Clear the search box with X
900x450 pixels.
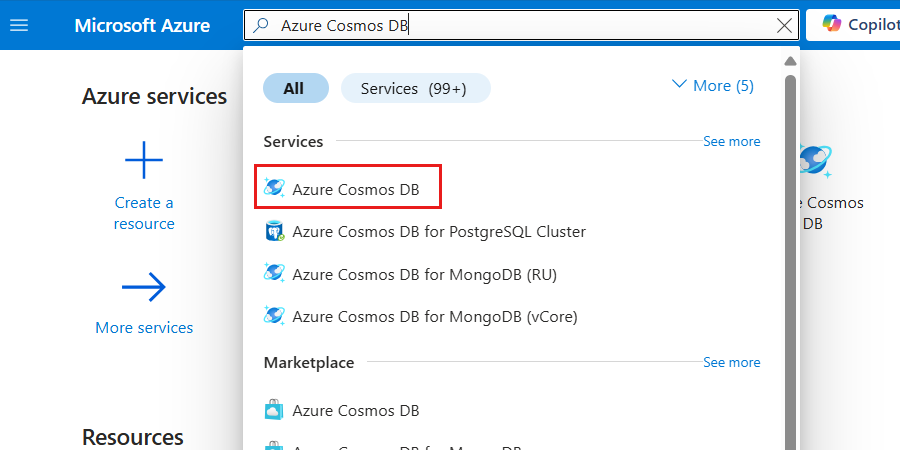click(x=785, y=25)
